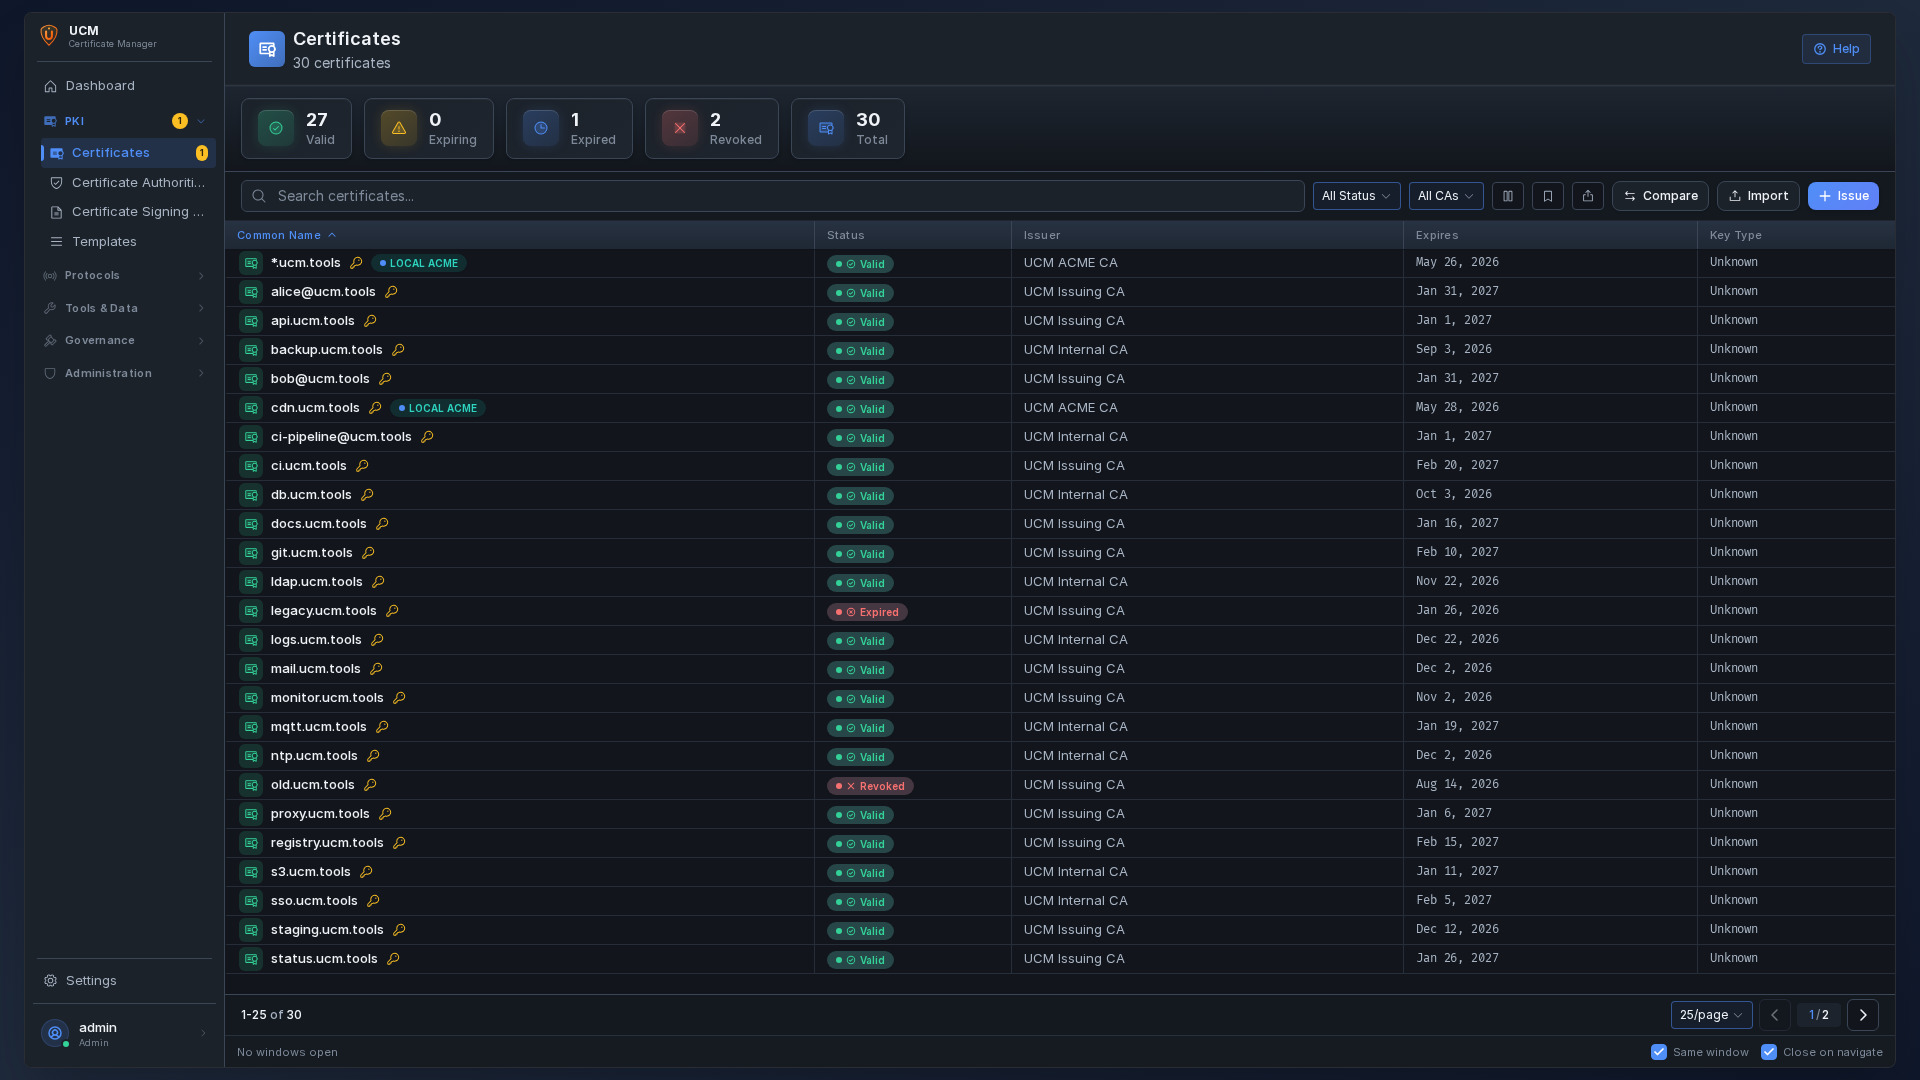Click the export/share icon beside bookmark icon

[x=1588, y=196]
